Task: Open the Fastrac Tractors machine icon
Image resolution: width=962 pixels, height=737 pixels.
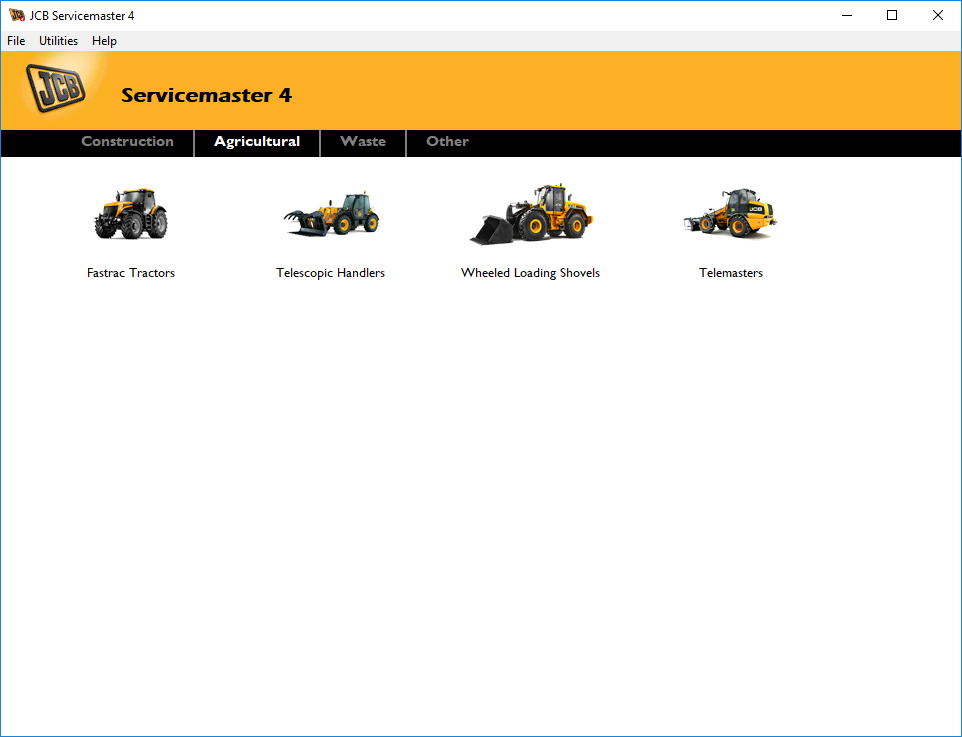Action: coord(131,214)
